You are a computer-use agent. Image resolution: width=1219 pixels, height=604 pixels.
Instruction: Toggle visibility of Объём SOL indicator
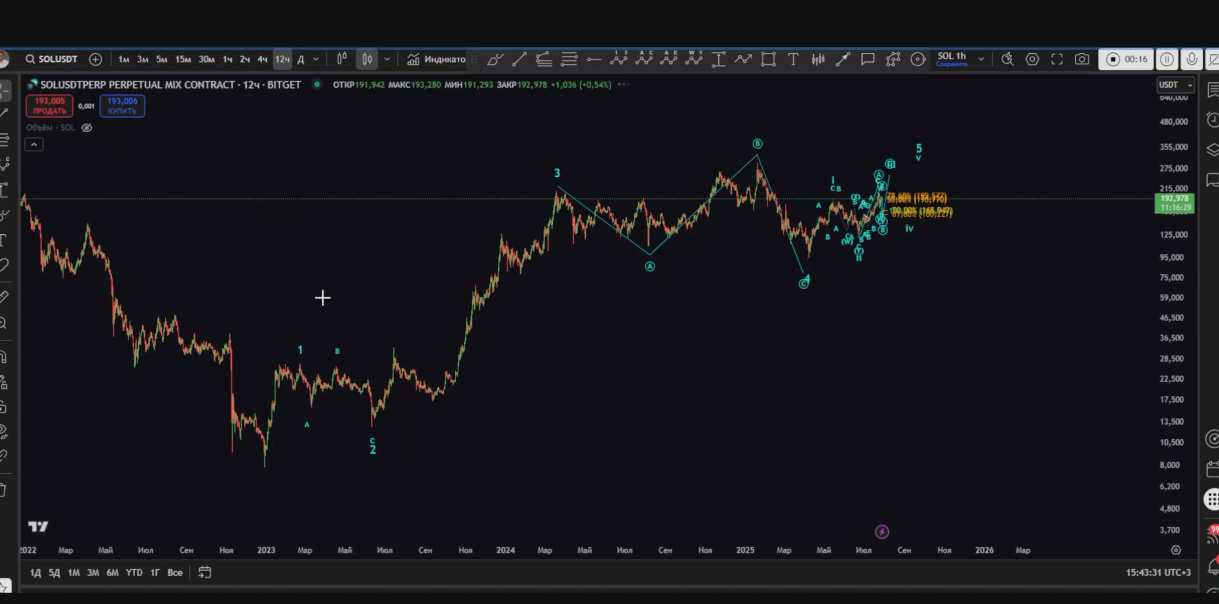[x=87, y=128]
